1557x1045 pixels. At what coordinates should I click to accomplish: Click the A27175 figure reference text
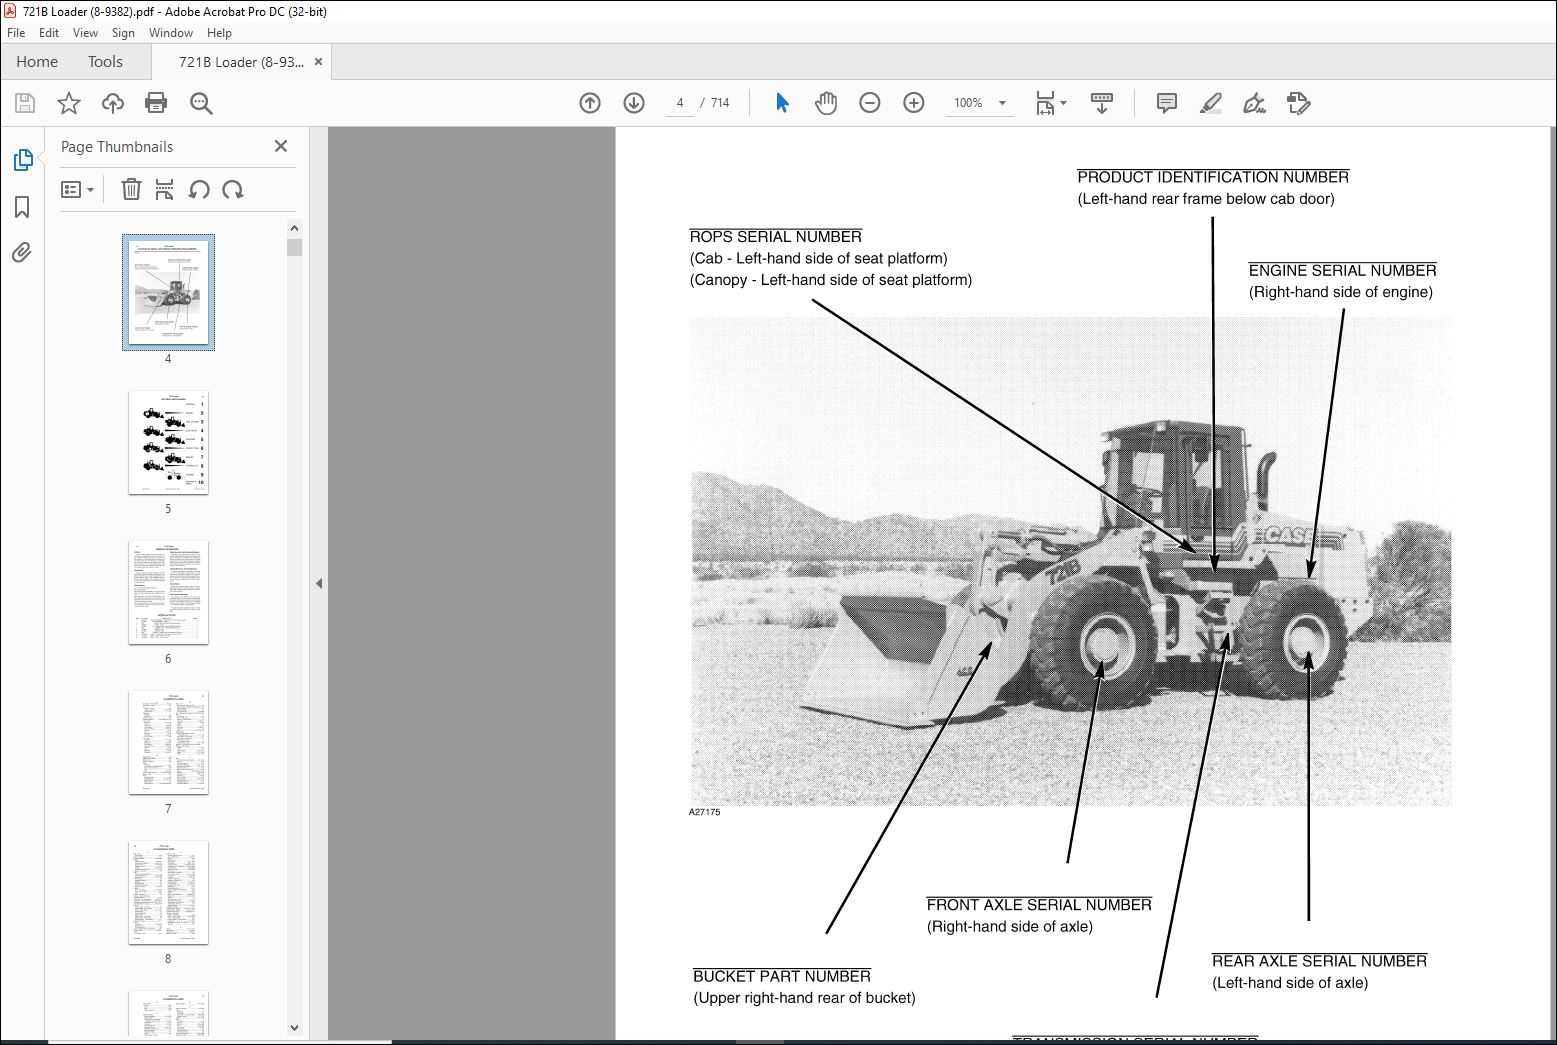click(704, 813)
